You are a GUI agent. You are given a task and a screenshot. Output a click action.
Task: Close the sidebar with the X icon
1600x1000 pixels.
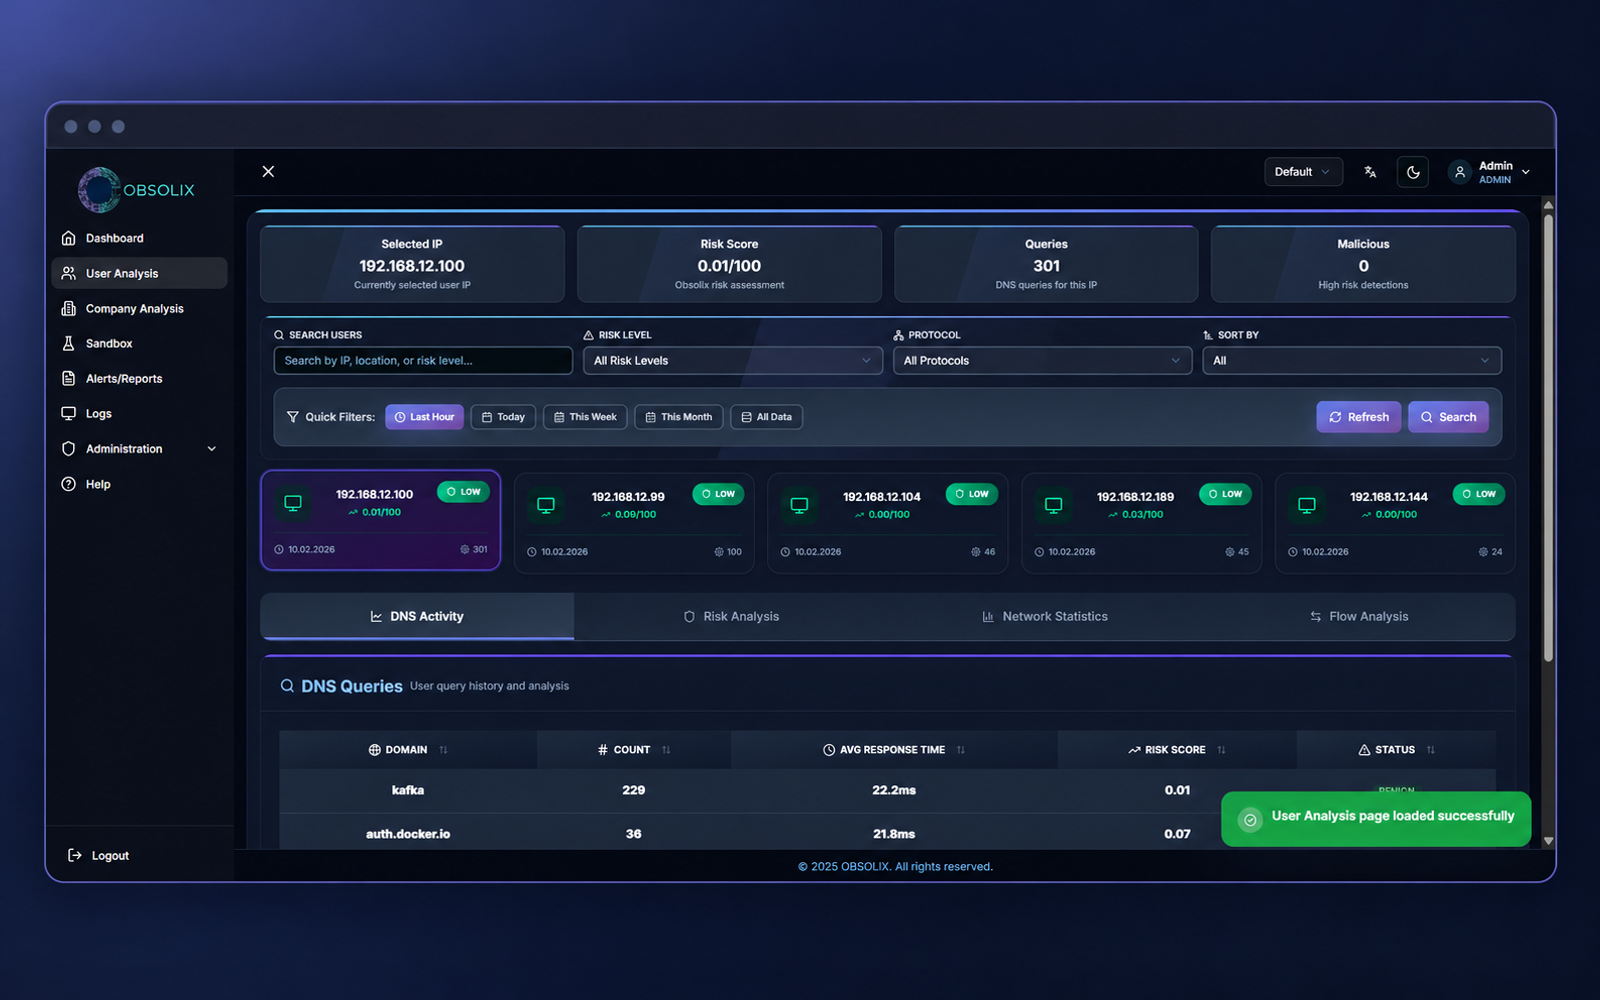click(268, 171)
